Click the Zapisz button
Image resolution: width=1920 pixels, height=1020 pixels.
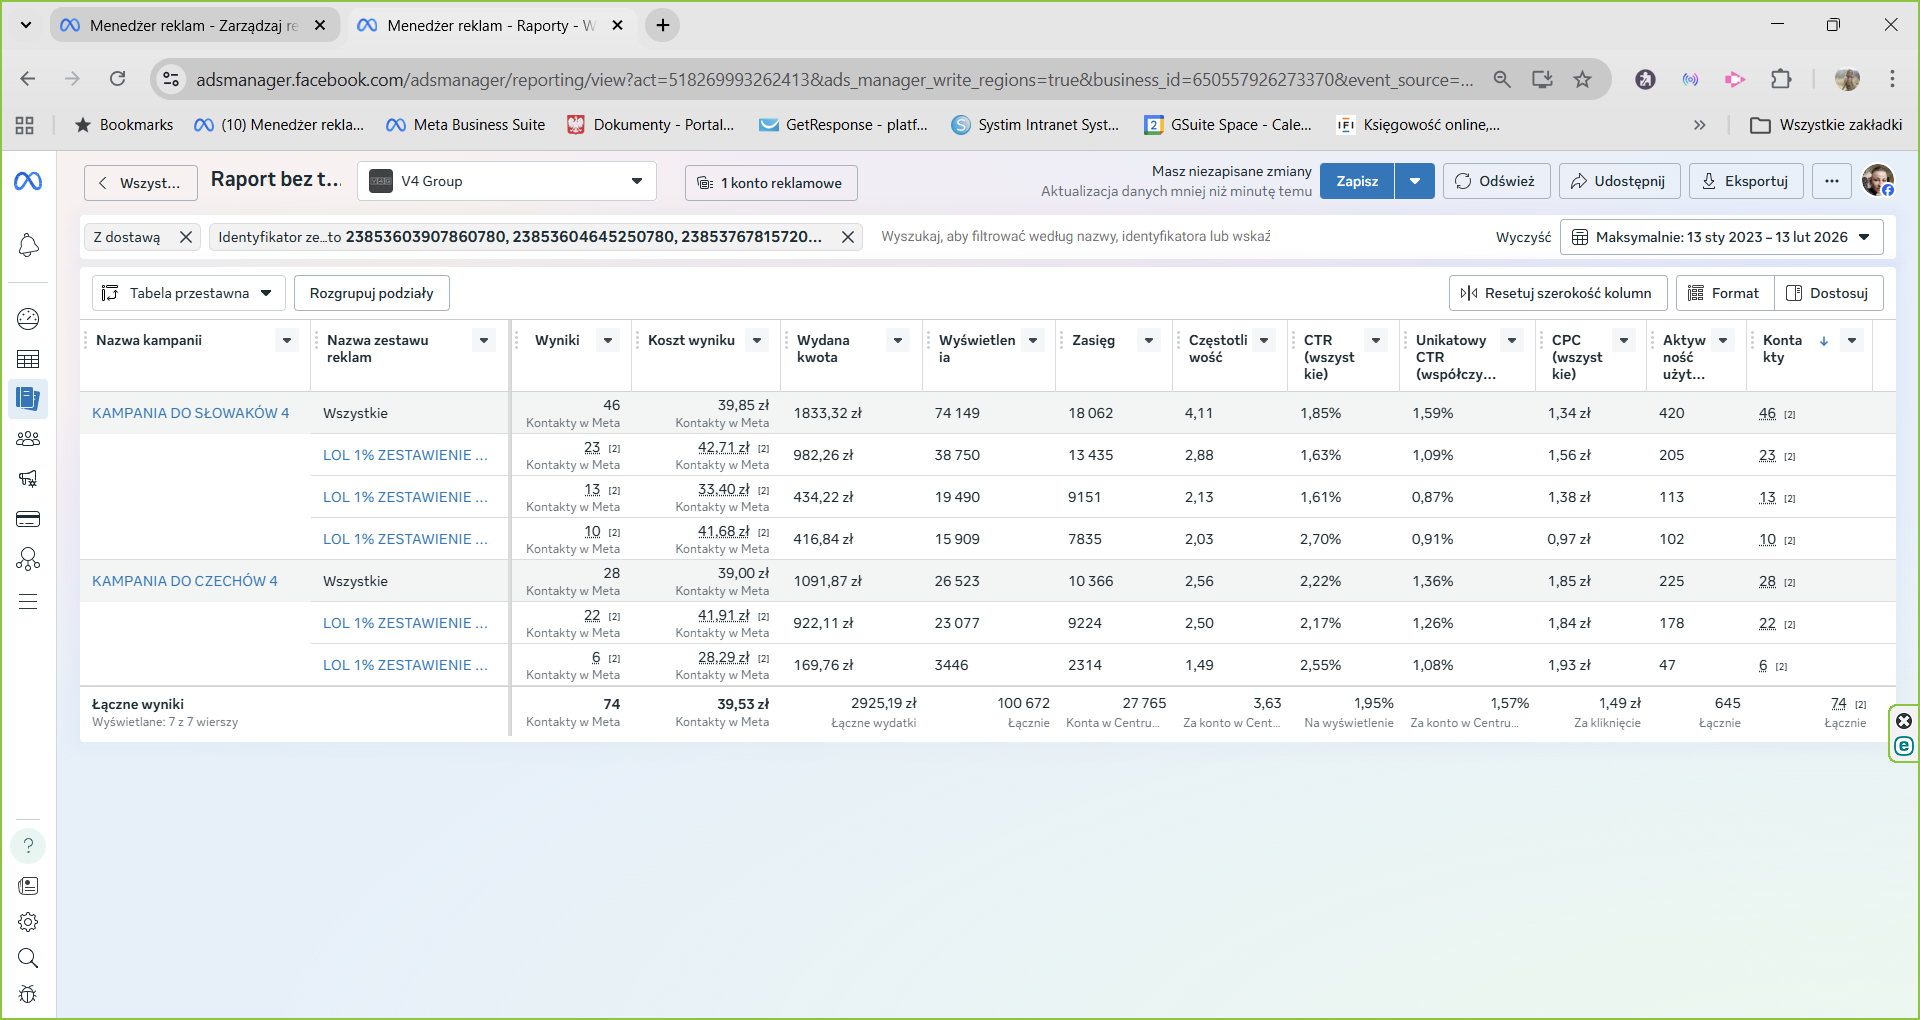[x=1357, y=181]
